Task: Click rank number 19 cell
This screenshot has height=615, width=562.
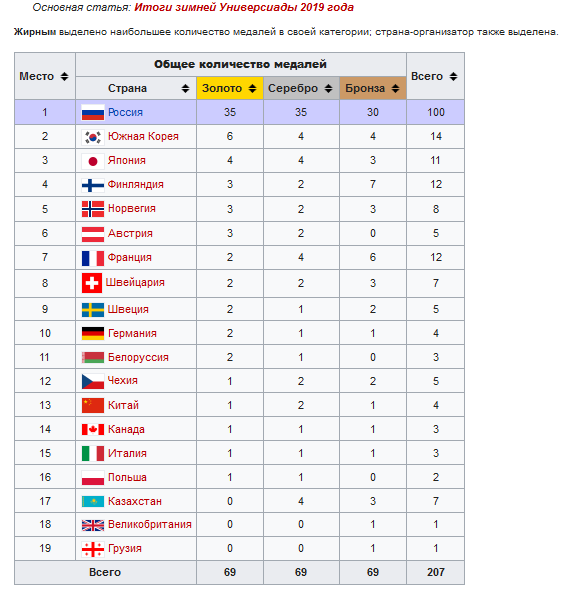Action: coord(45,549)
